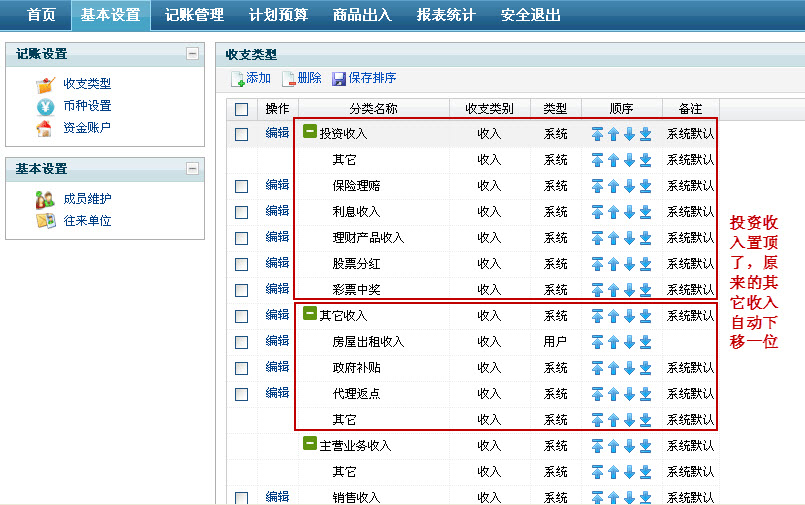Click the 删除 toolbar button

pyautogui.click(x=301, y=79)
